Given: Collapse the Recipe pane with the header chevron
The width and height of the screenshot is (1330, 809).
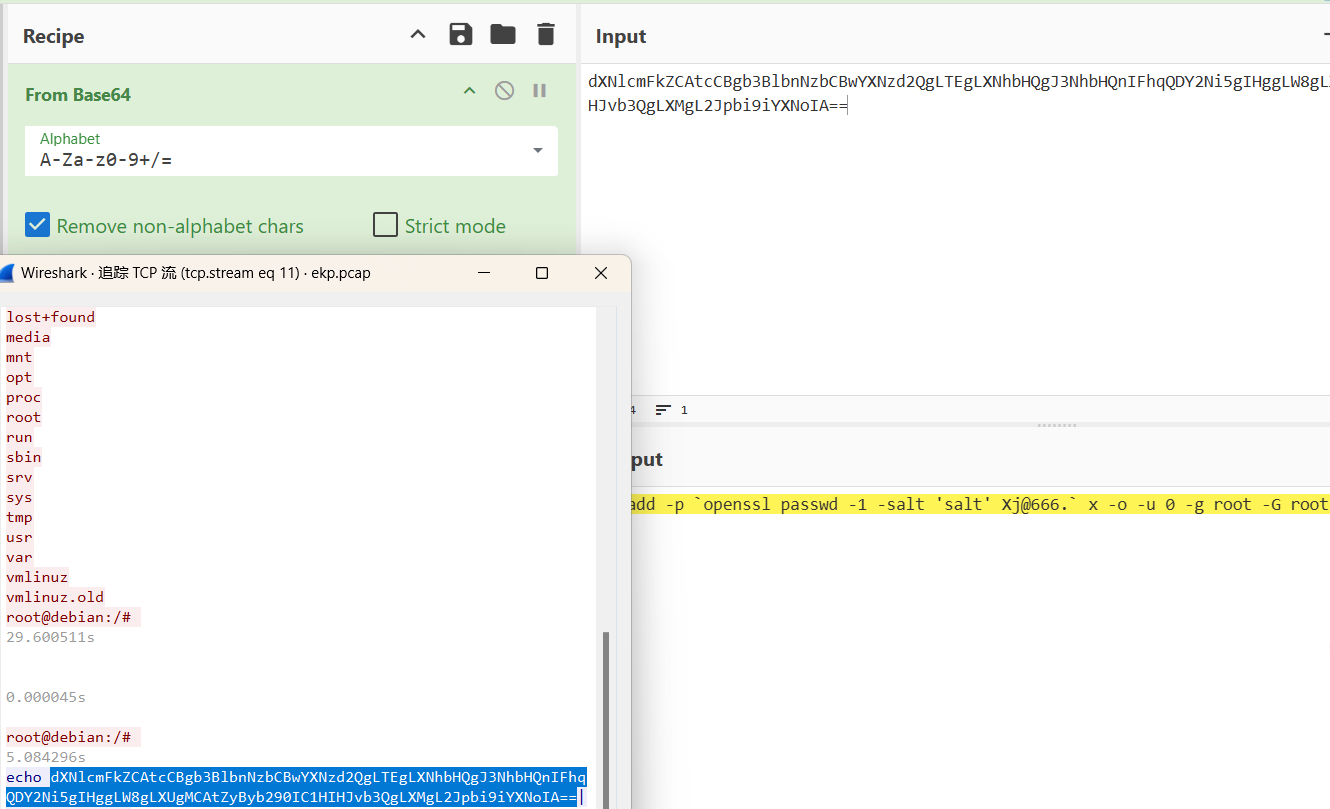Looking at the screenshot, I should pyautogui.click(x=418, y=35).
